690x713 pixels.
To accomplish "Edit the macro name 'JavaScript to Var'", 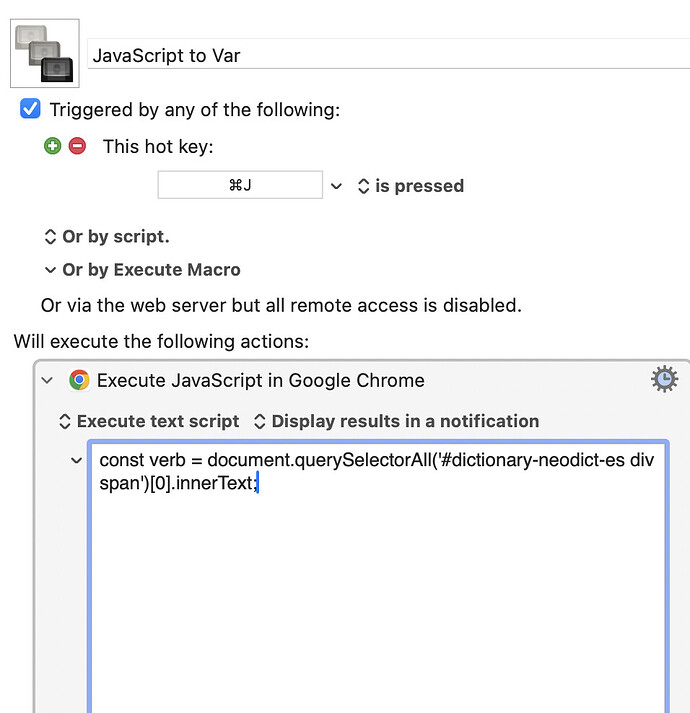I will point(389,55).
